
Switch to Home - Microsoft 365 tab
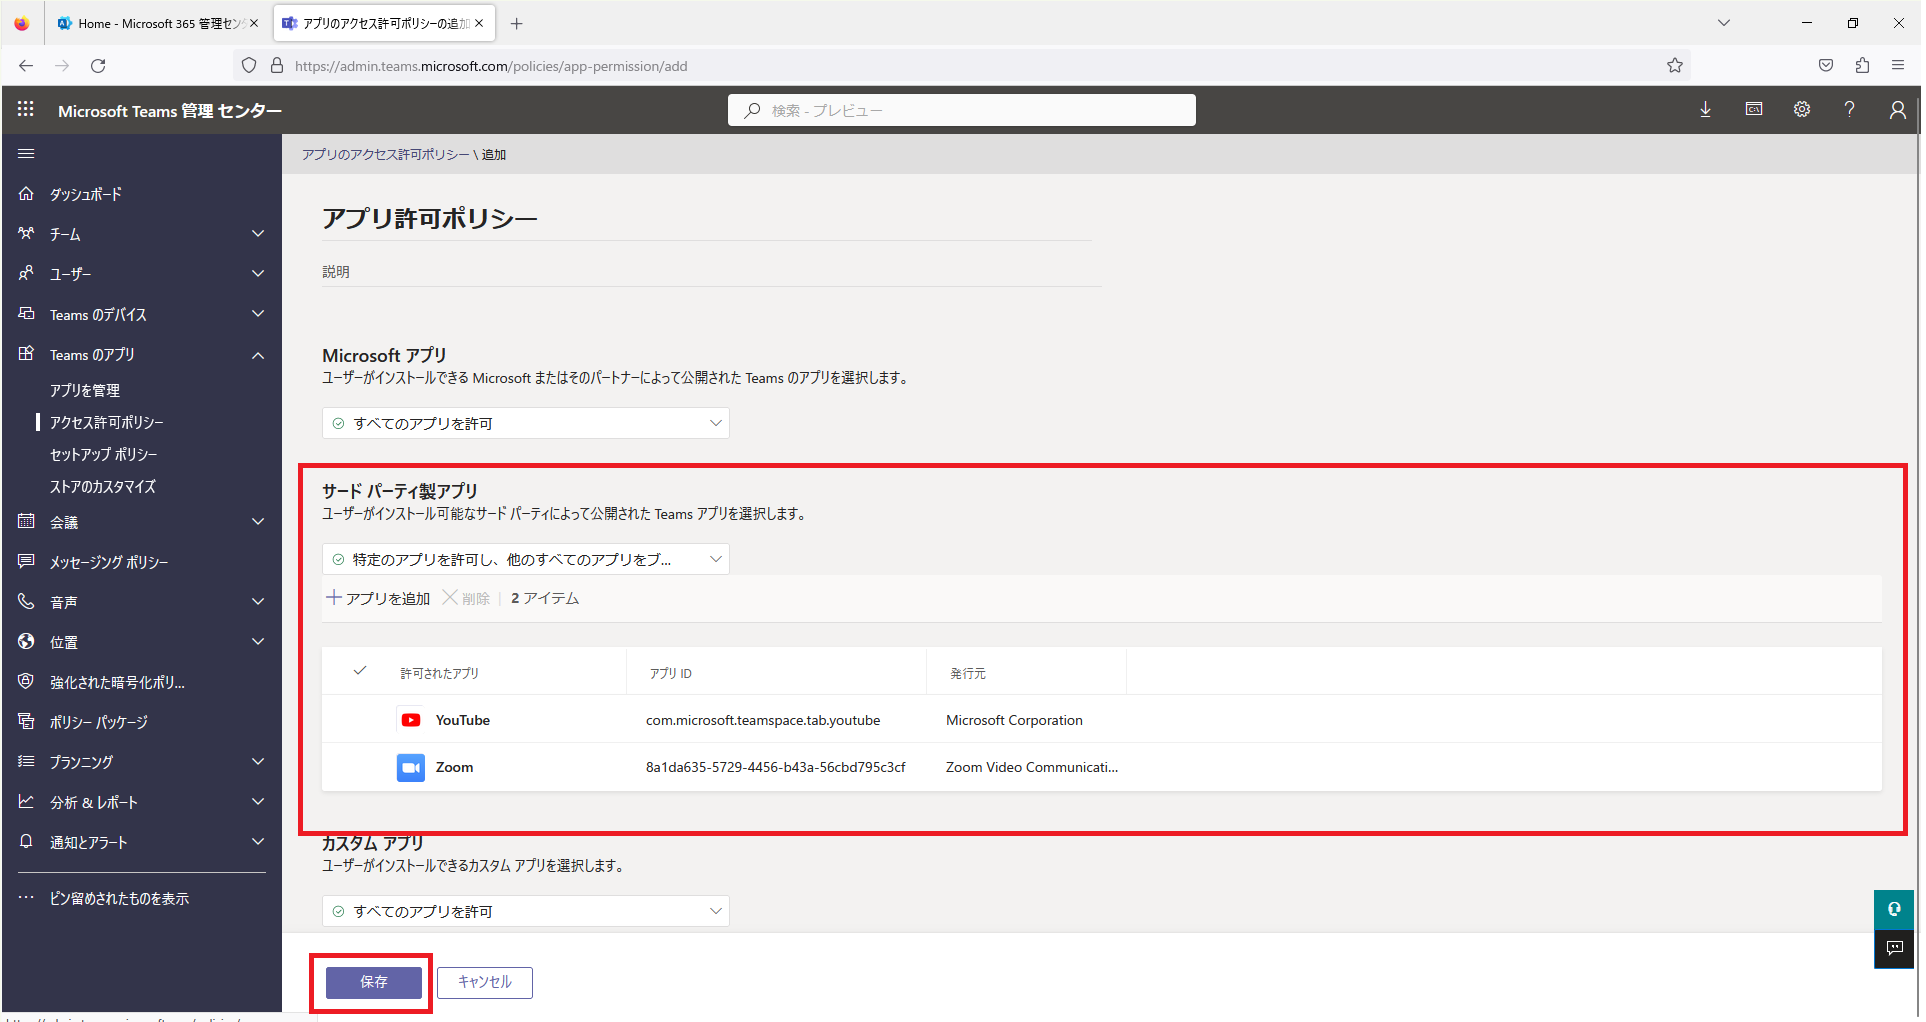click(156, 24)
